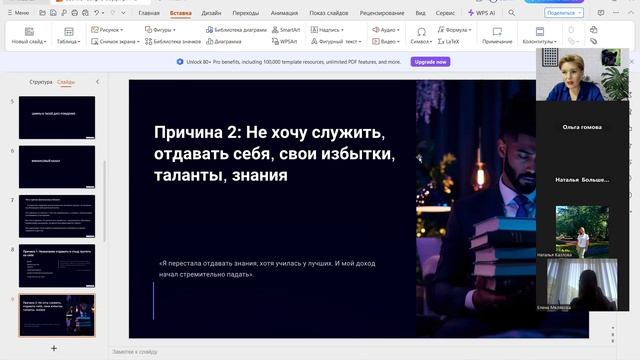Image resolution: width=640 pixels, height=360 pixels.
Task: Expand the Аудио dropdown arrow
Action: tap(398, 30)
